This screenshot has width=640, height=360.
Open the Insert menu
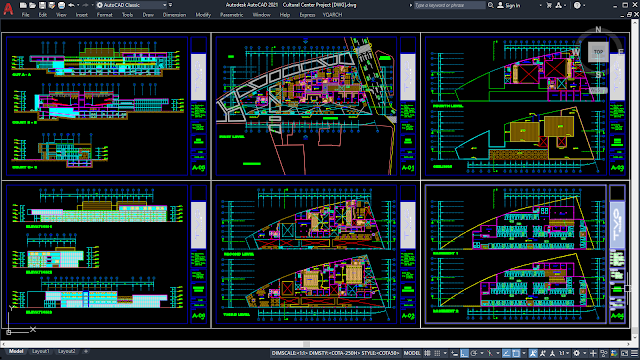(82, 15)
